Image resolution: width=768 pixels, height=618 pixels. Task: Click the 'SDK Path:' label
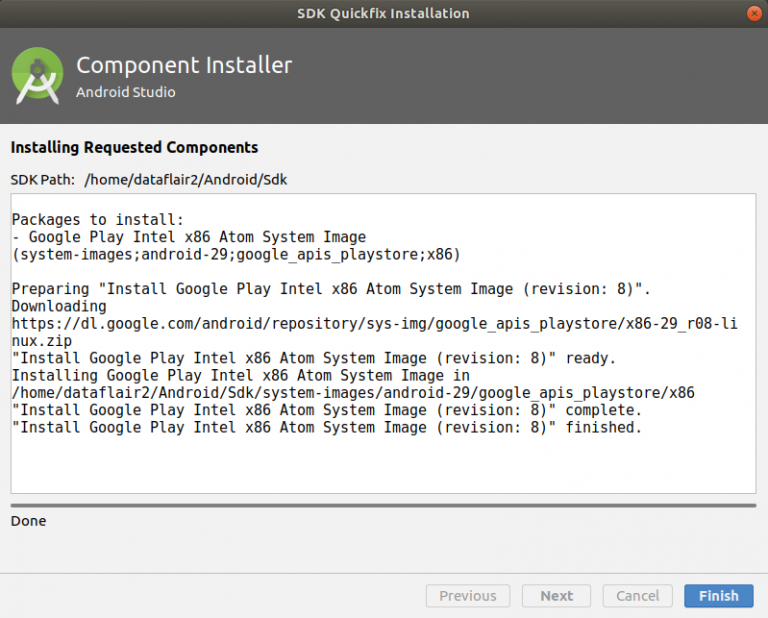[x=43, y=180]
